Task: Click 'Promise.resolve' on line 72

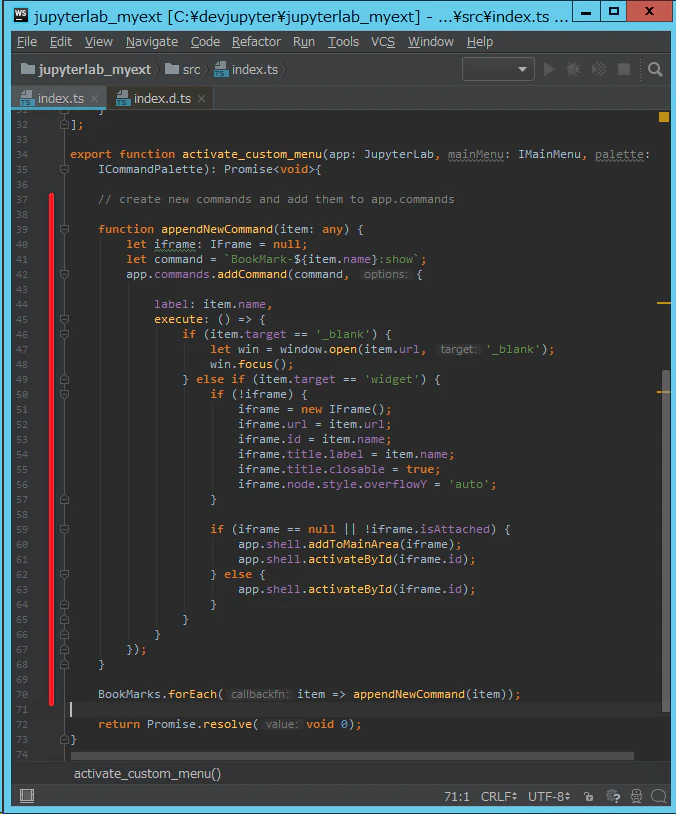Action: [199, 724]
